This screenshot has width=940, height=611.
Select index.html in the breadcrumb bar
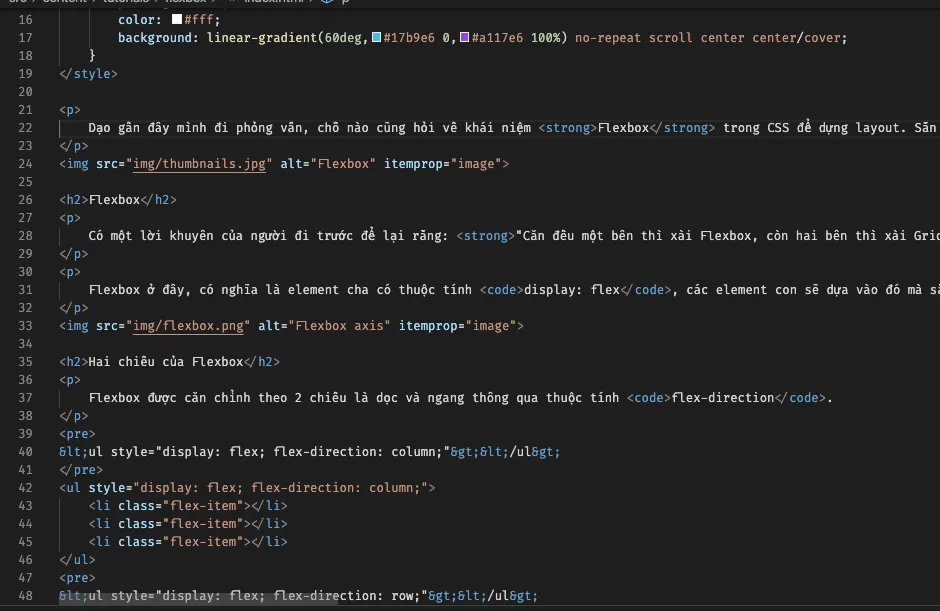[x=275, y=3]
